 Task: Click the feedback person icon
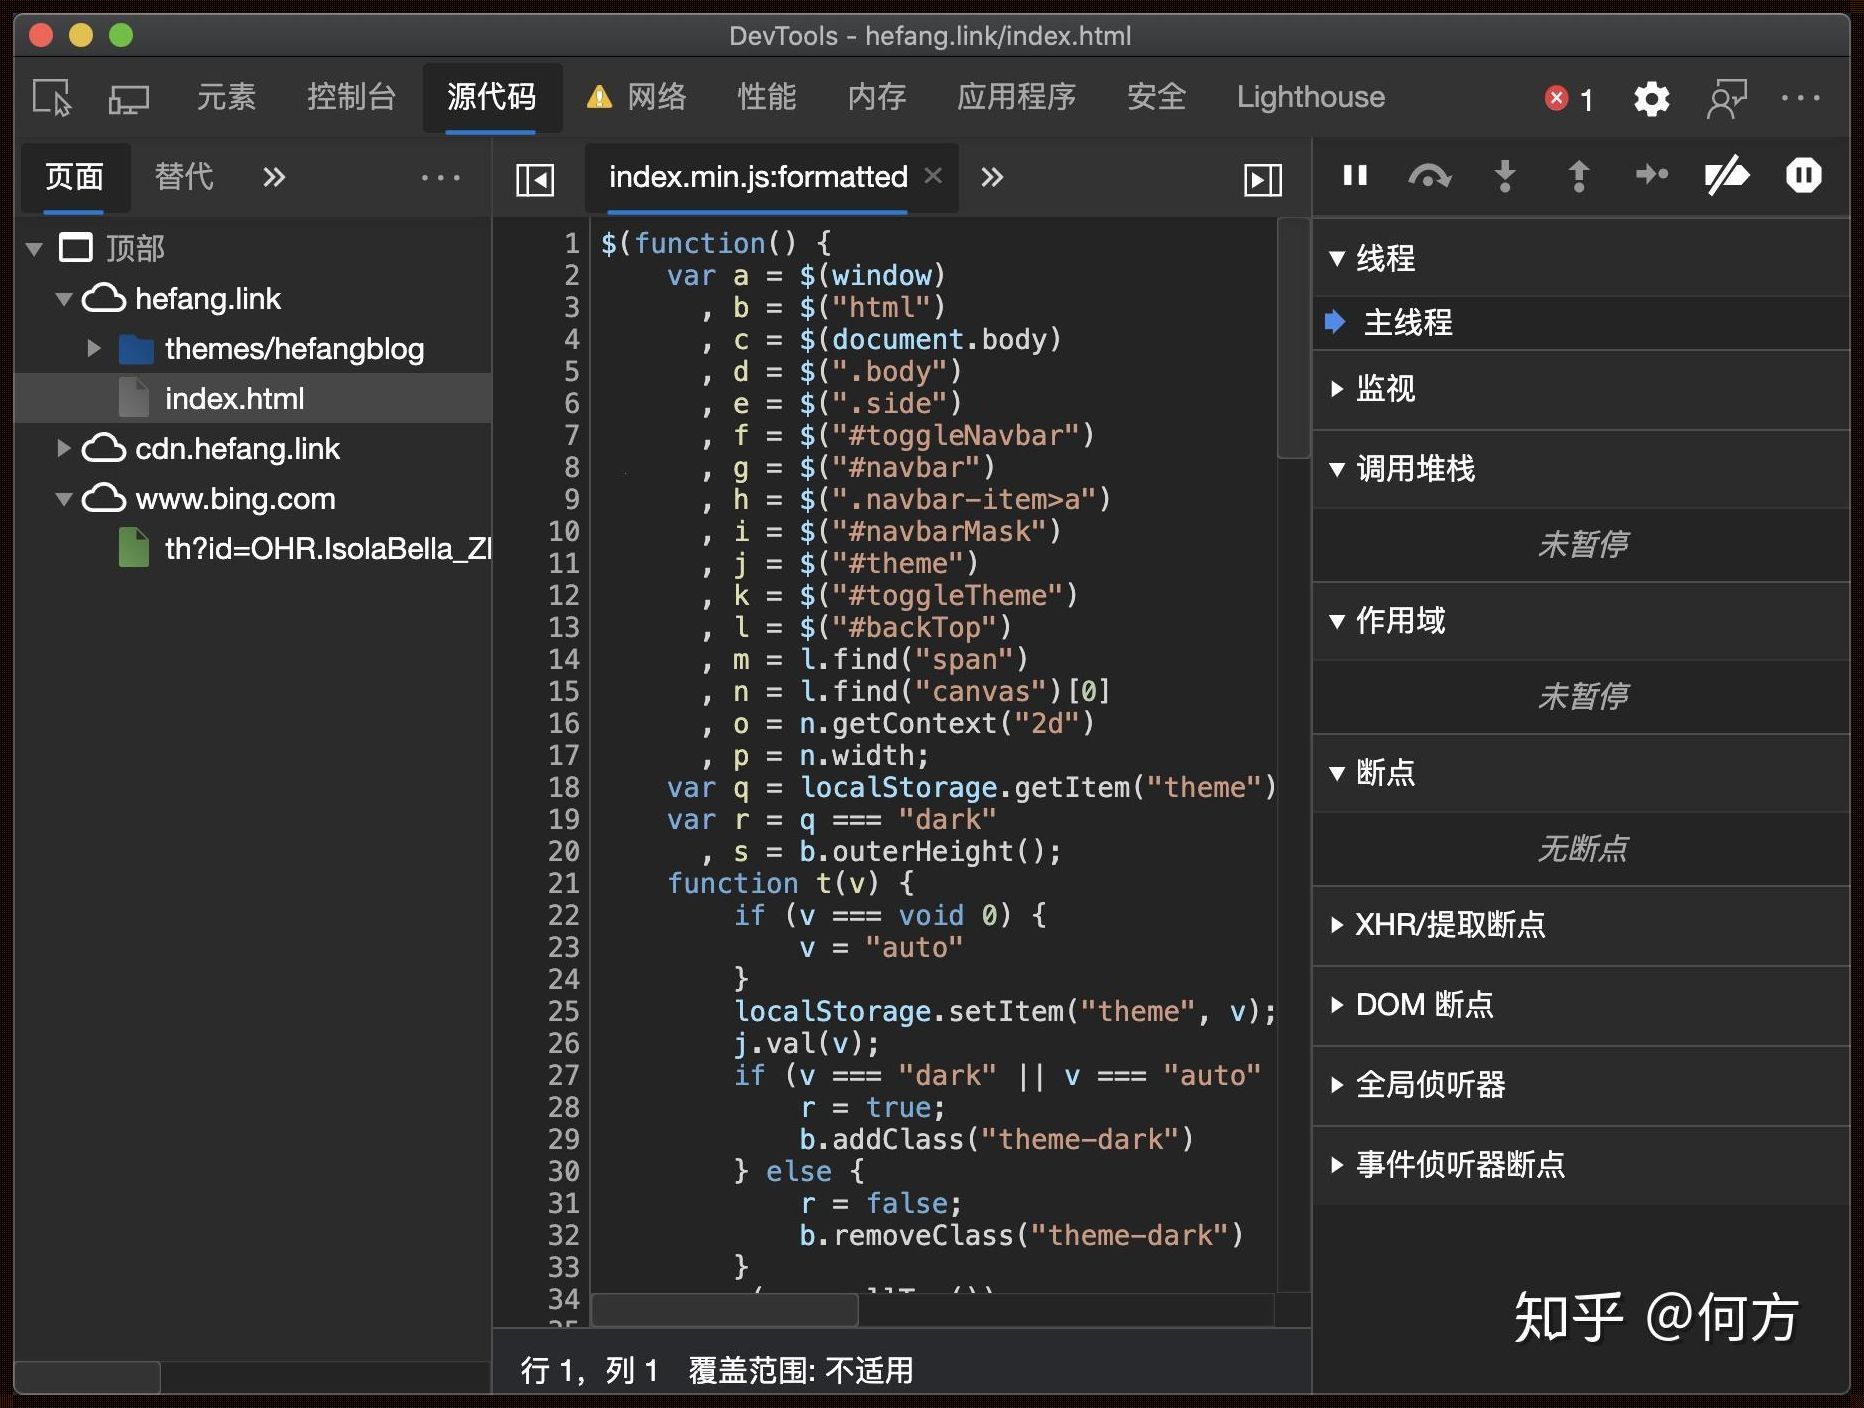coord(1727,98)
